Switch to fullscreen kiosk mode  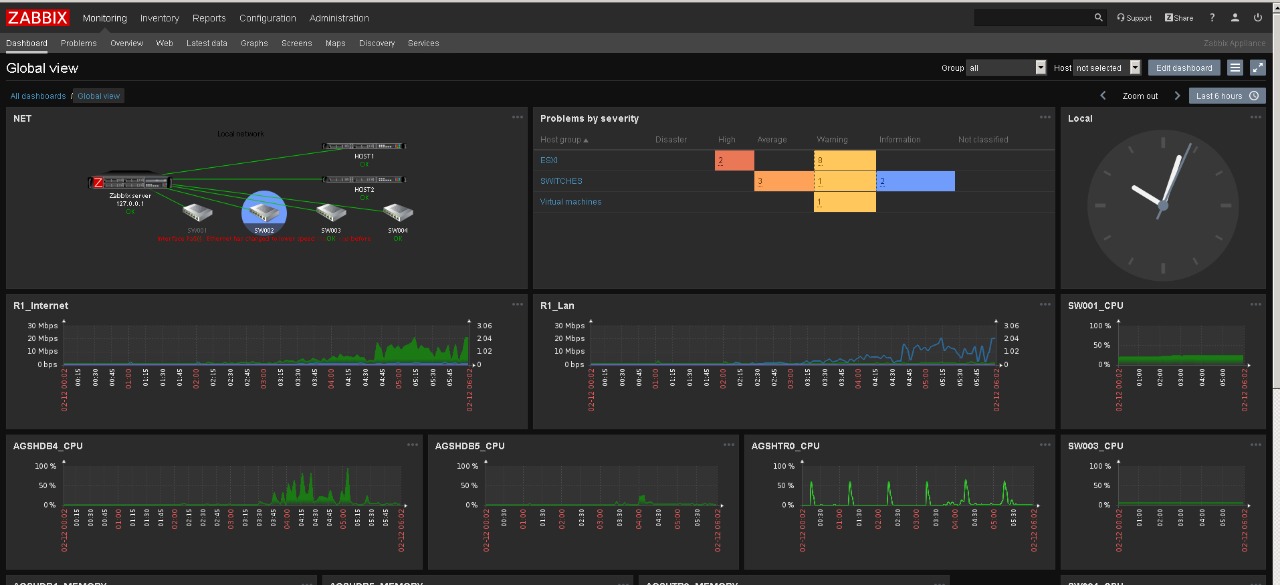[1258, 68]
